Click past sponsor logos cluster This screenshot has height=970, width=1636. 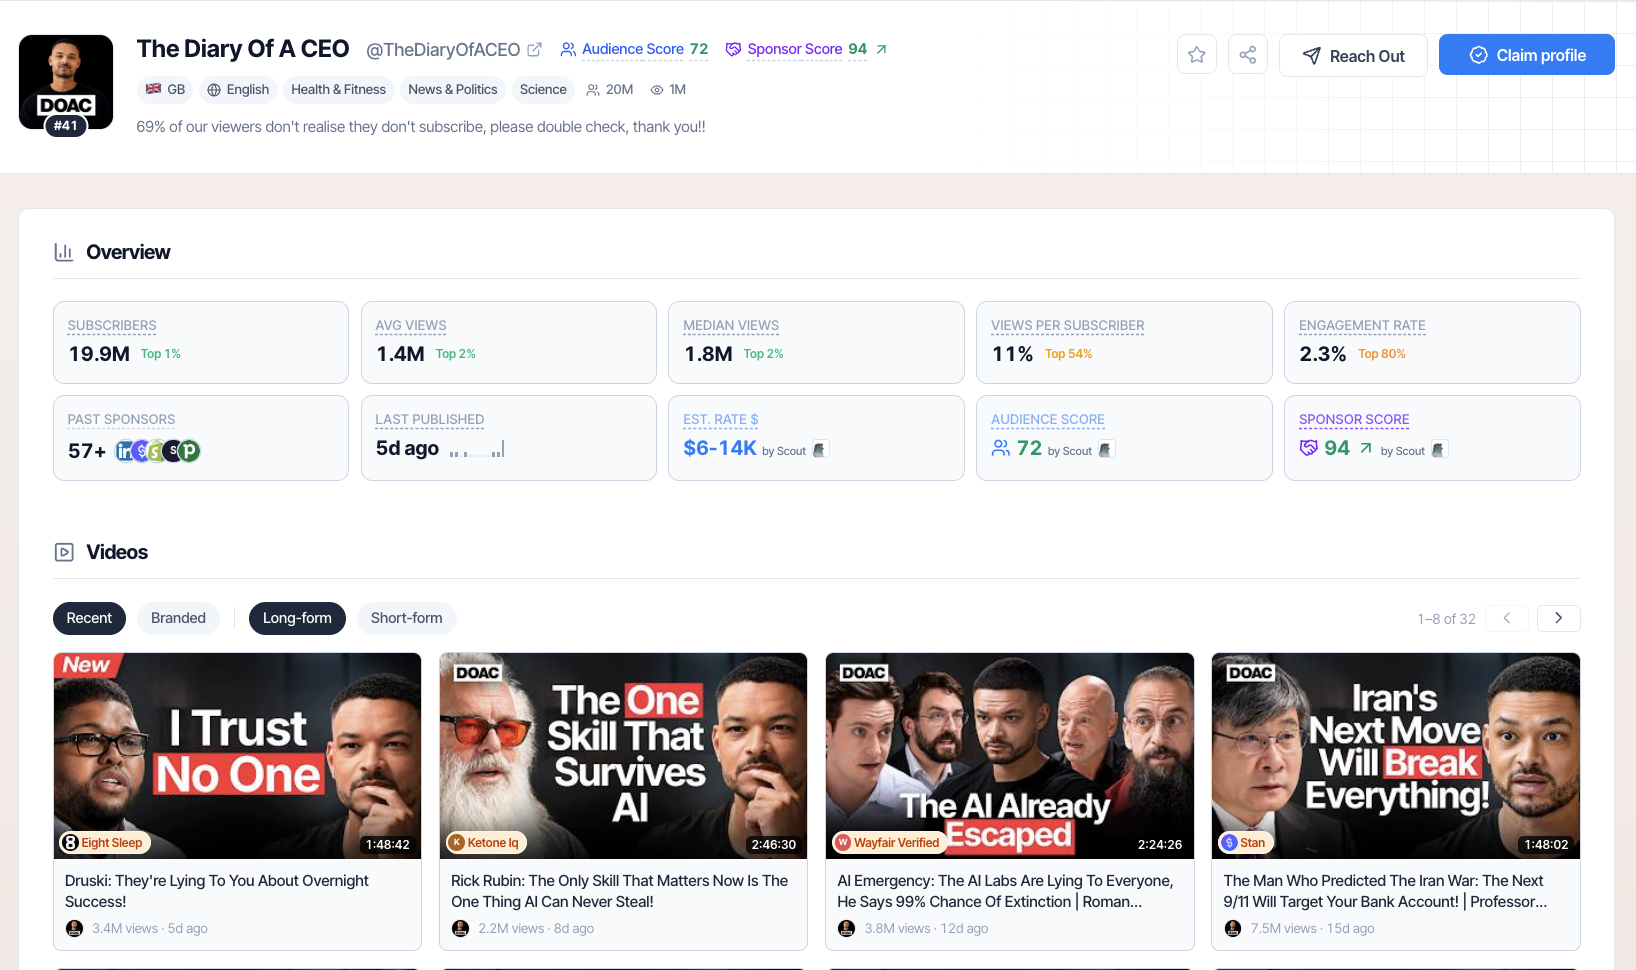tap(158, 451)
